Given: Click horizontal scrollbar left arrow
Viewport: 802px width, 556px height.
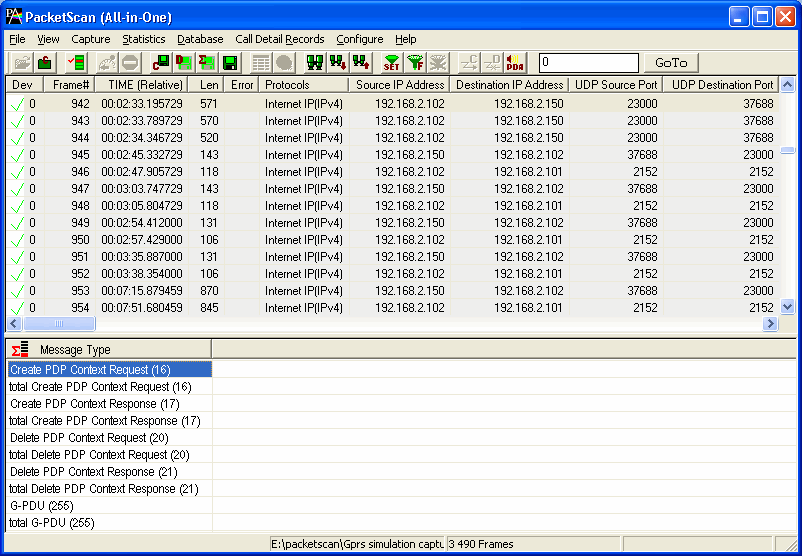Looking at the screenshot, I should point(14,323).
